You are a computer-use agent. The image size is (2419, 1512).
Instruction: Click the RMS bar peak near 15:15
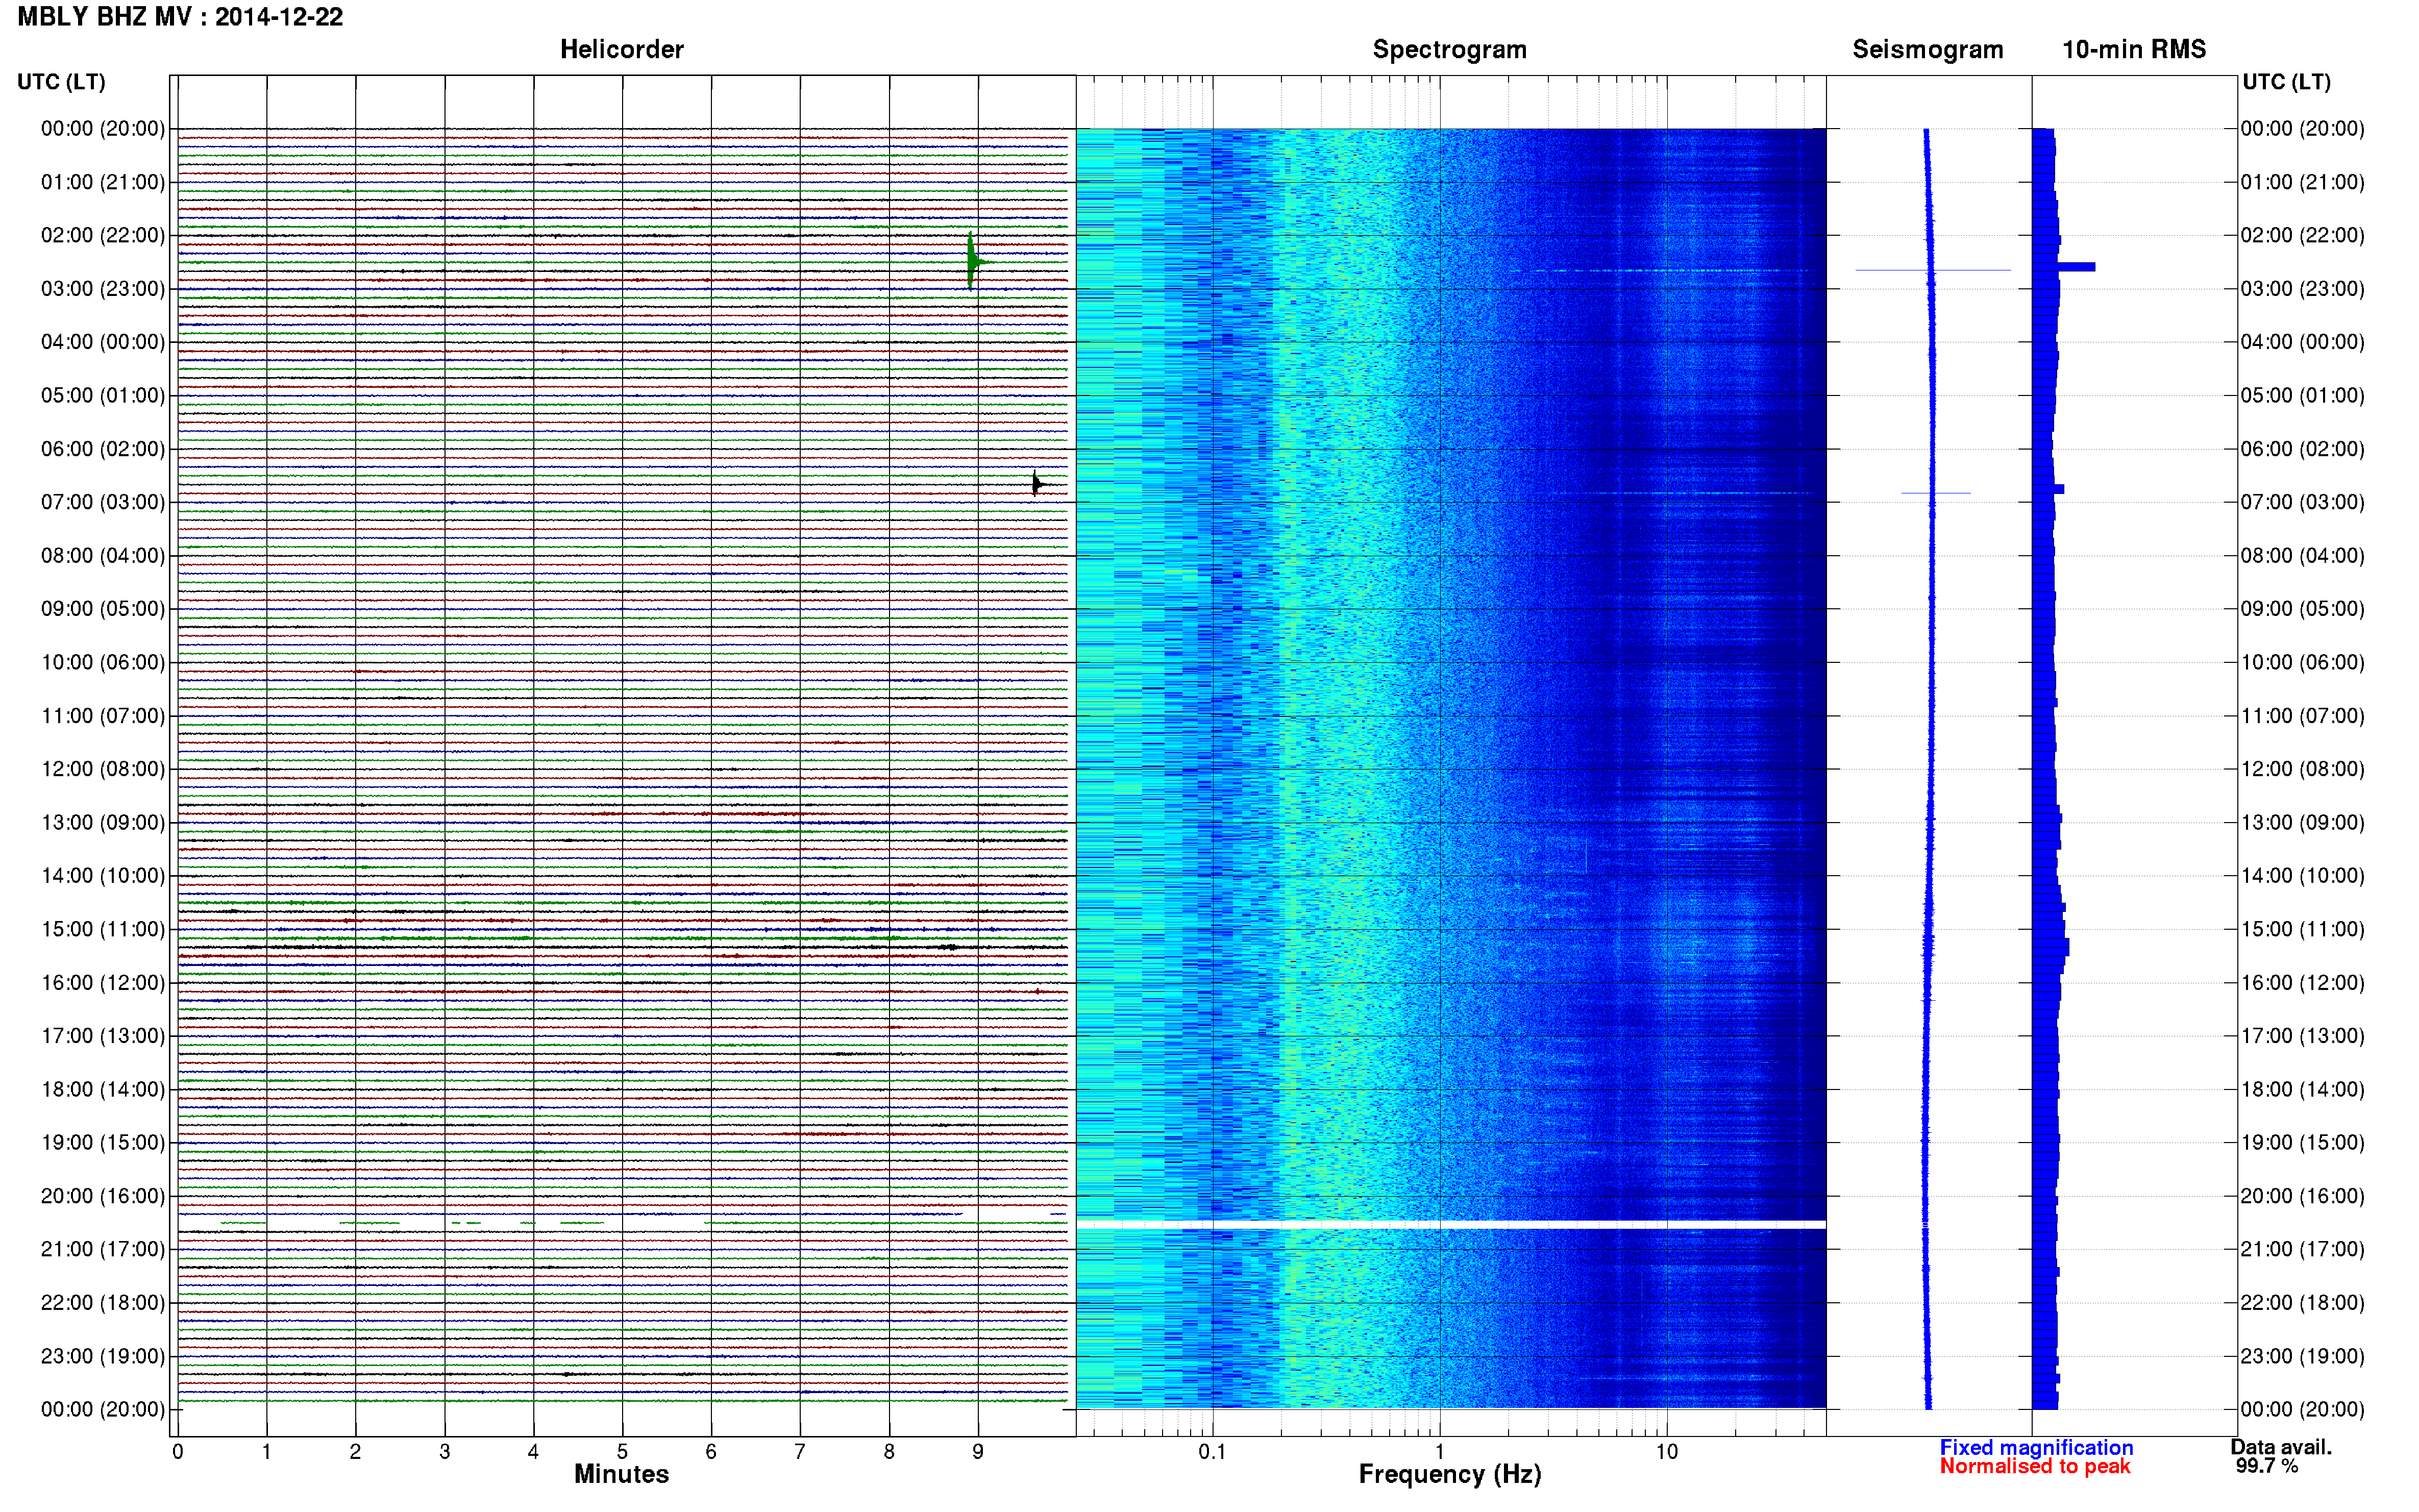point(2051,946)
